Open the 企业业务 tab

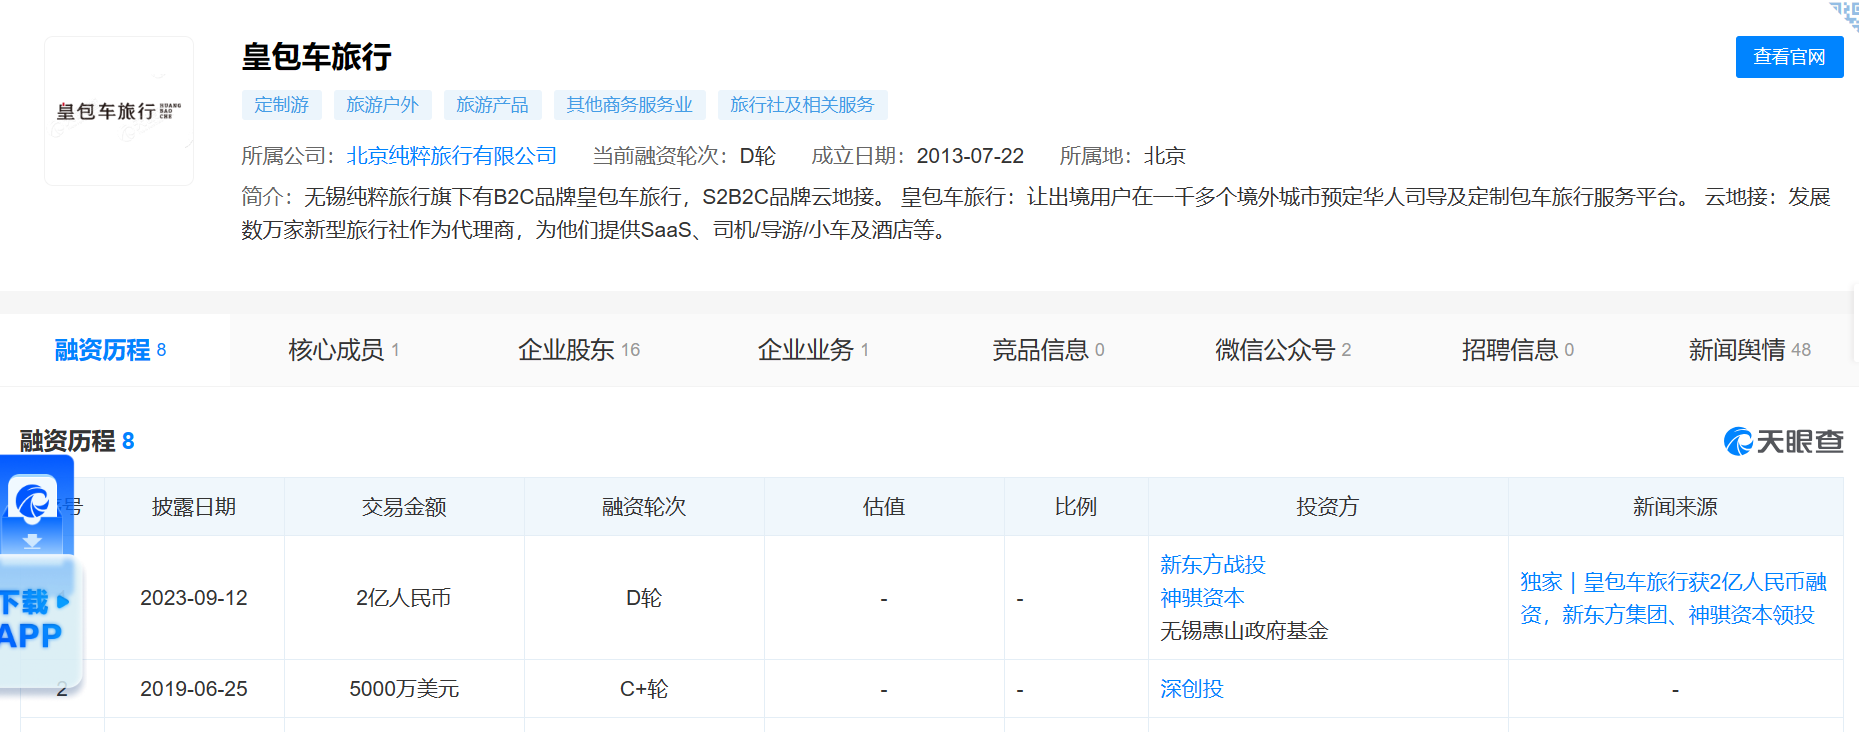(812, 350)
